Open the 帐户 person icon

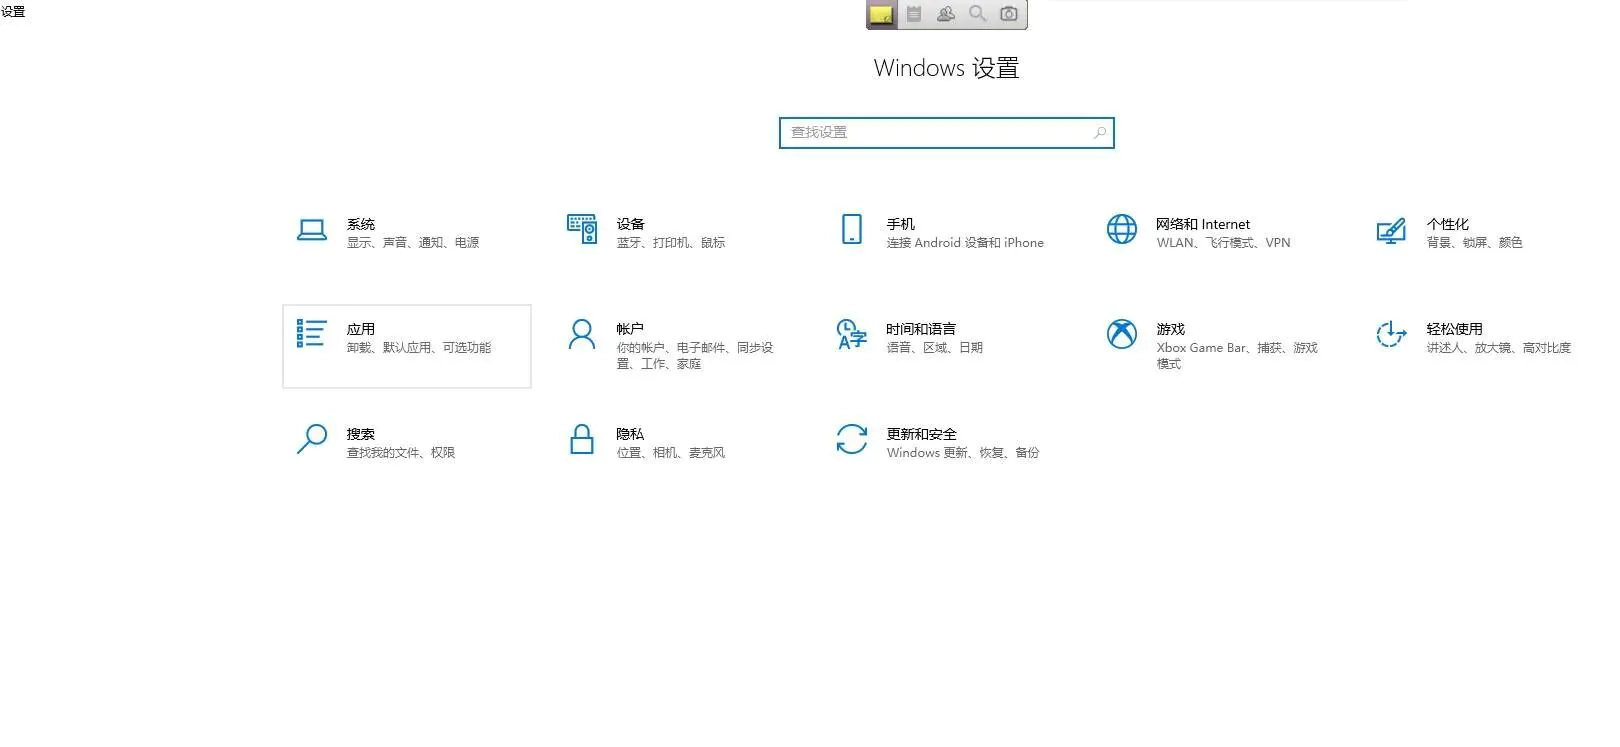point(582,334)
